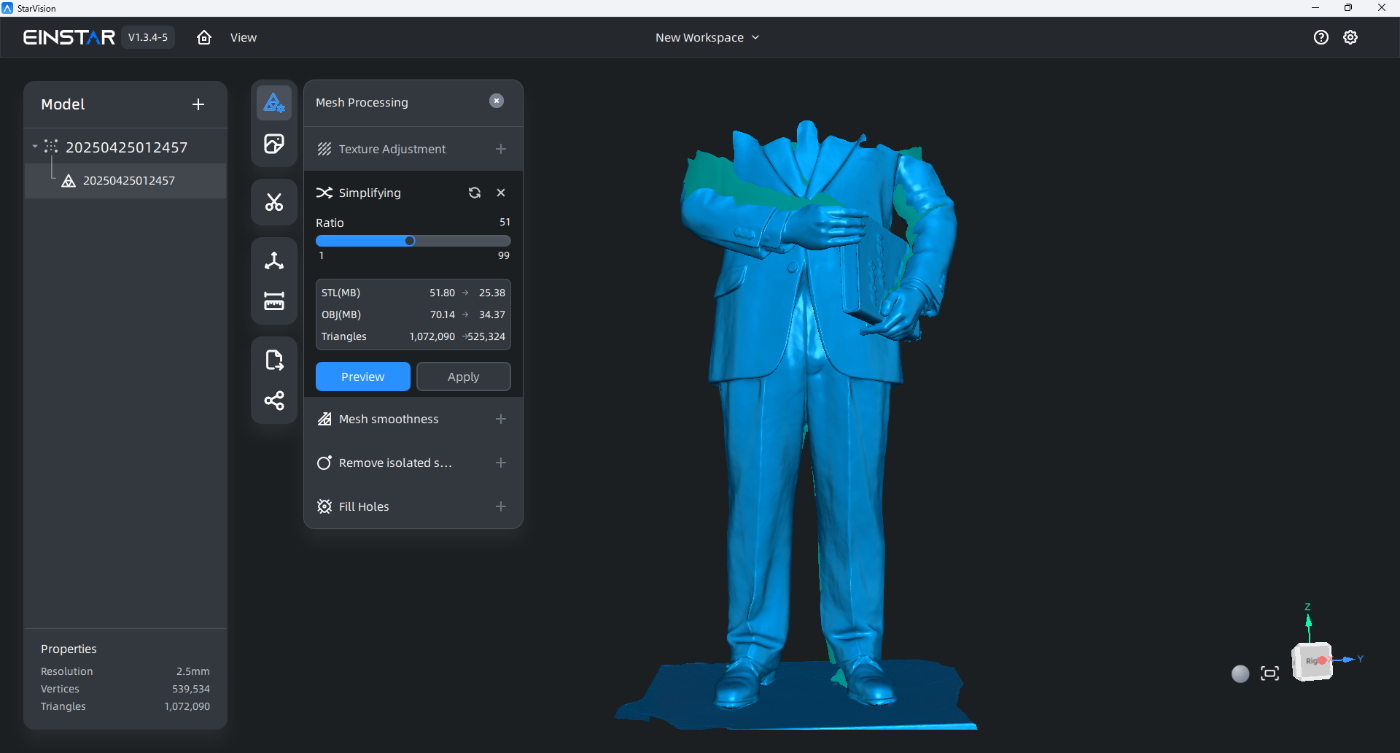1400x753 pixels.
Task: Click the Ratio value 51
Action: click(x=504, y=223)
